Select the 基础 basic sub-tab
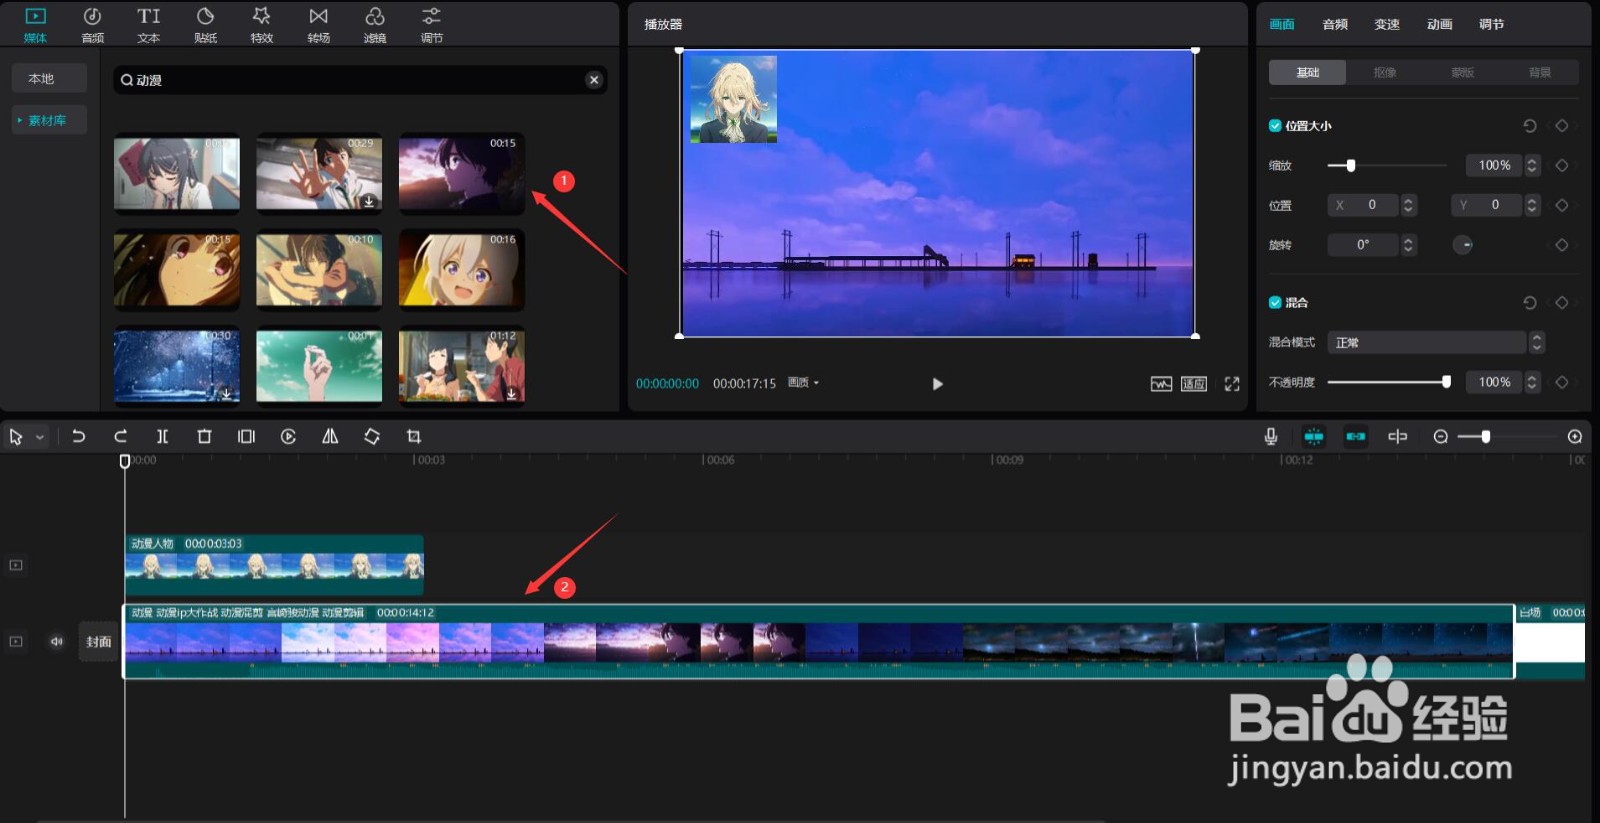This screenshot has height=823, width=1600. pos(1308,72)
